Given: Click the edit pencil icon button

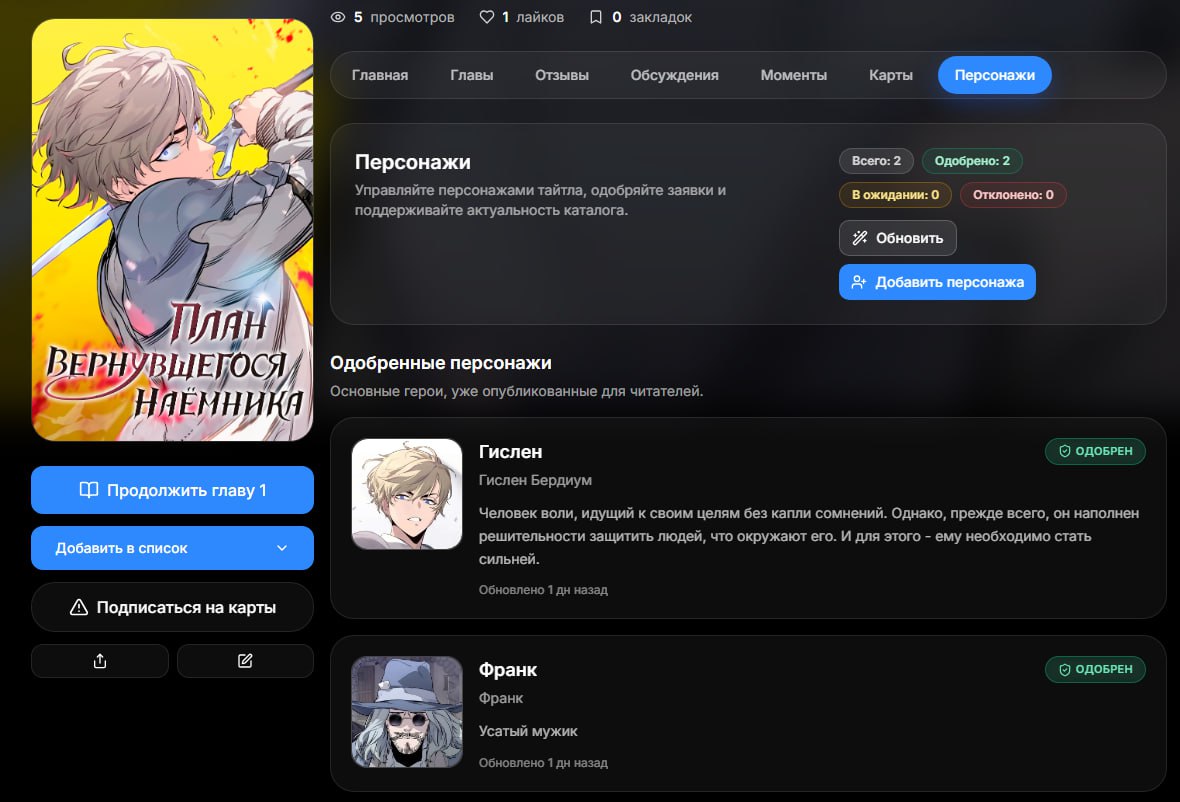Looking at the screenshot, I should click(245, 661).
